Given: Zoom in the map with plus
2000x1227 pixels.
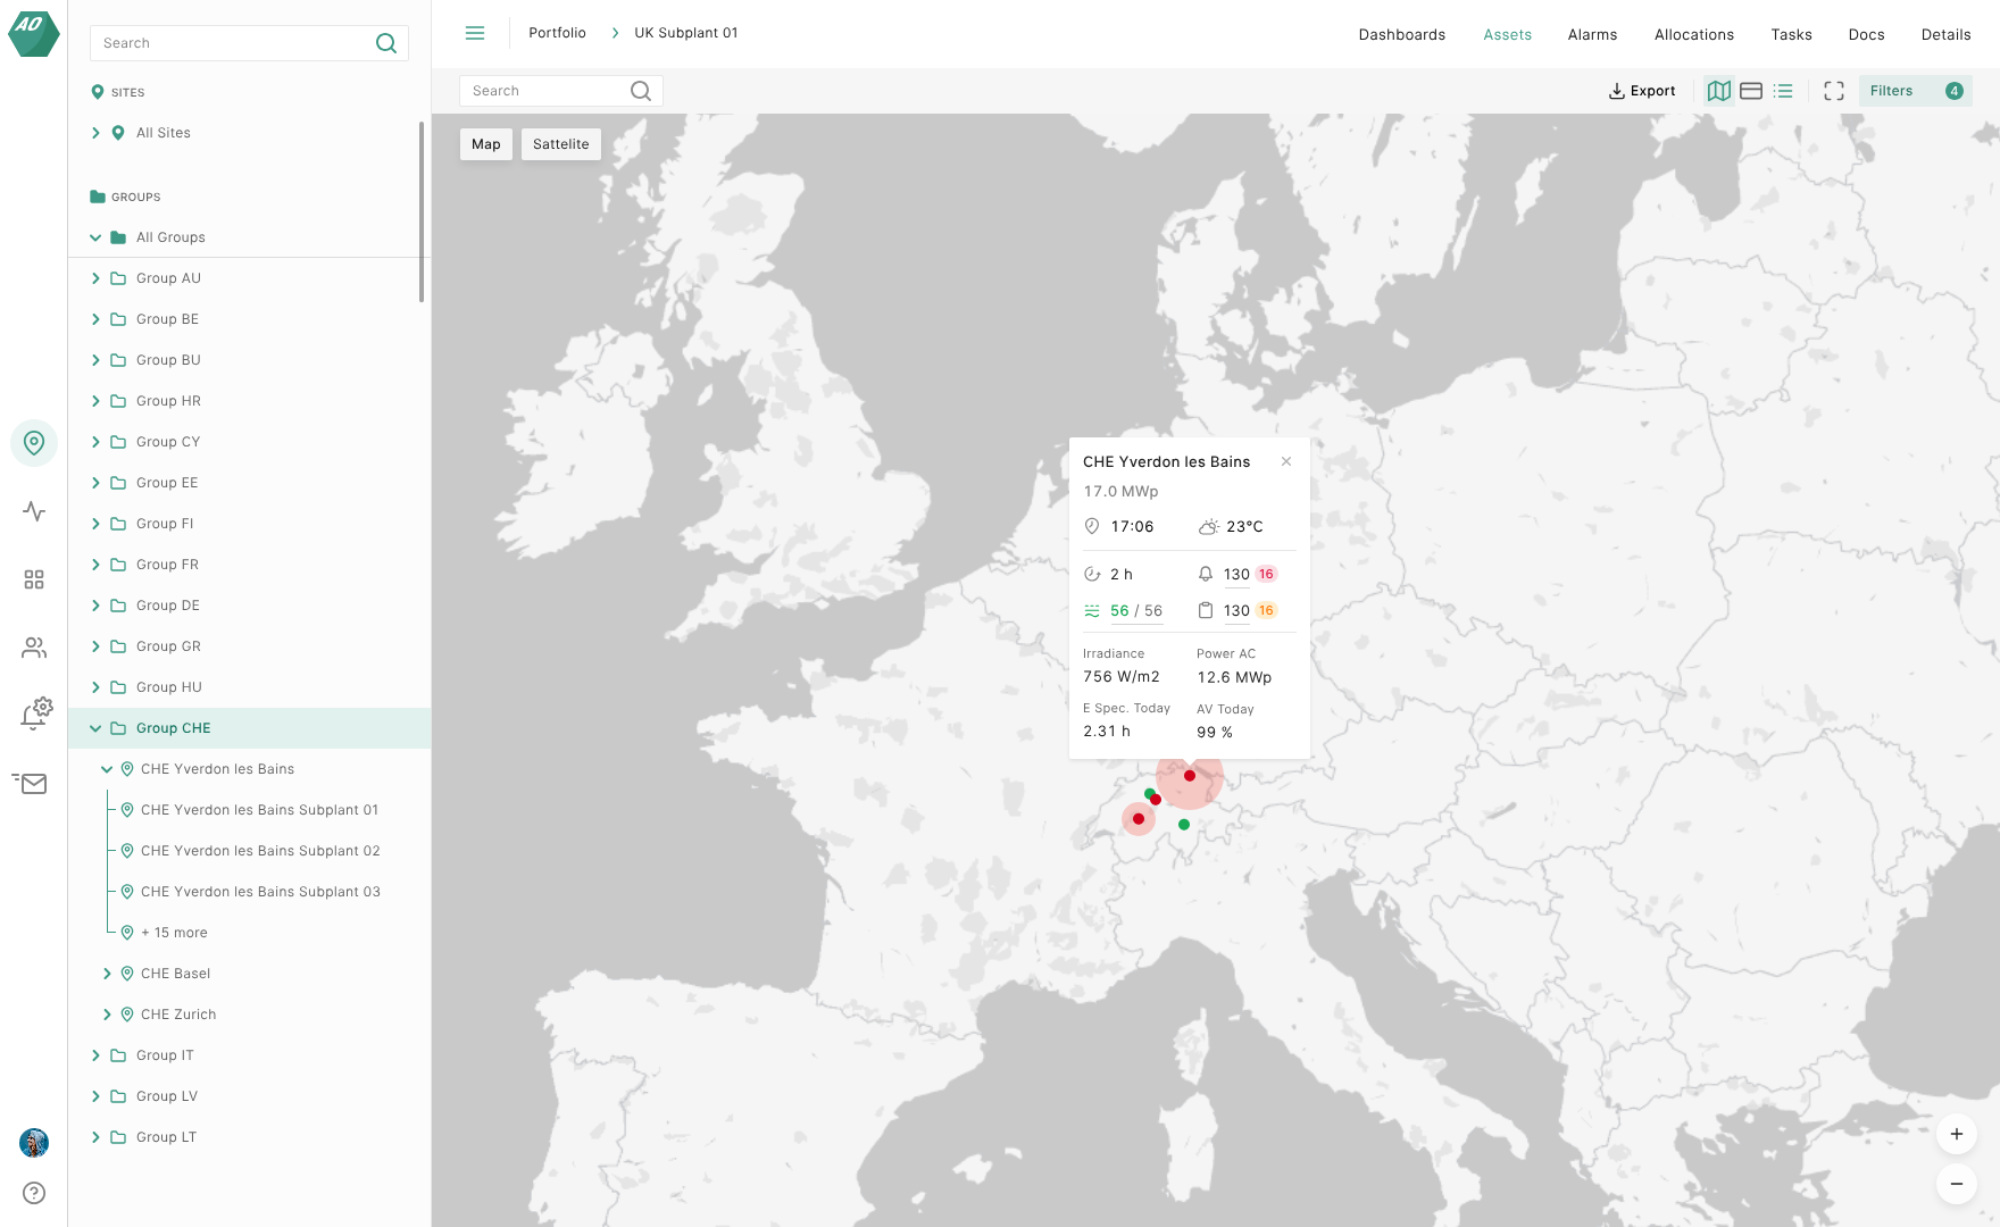Looking at the screenshot, I should [1956, 1134].
